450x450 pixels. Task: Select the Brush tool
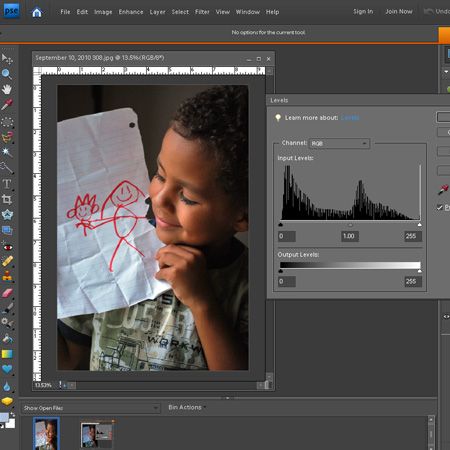point(7,308)
